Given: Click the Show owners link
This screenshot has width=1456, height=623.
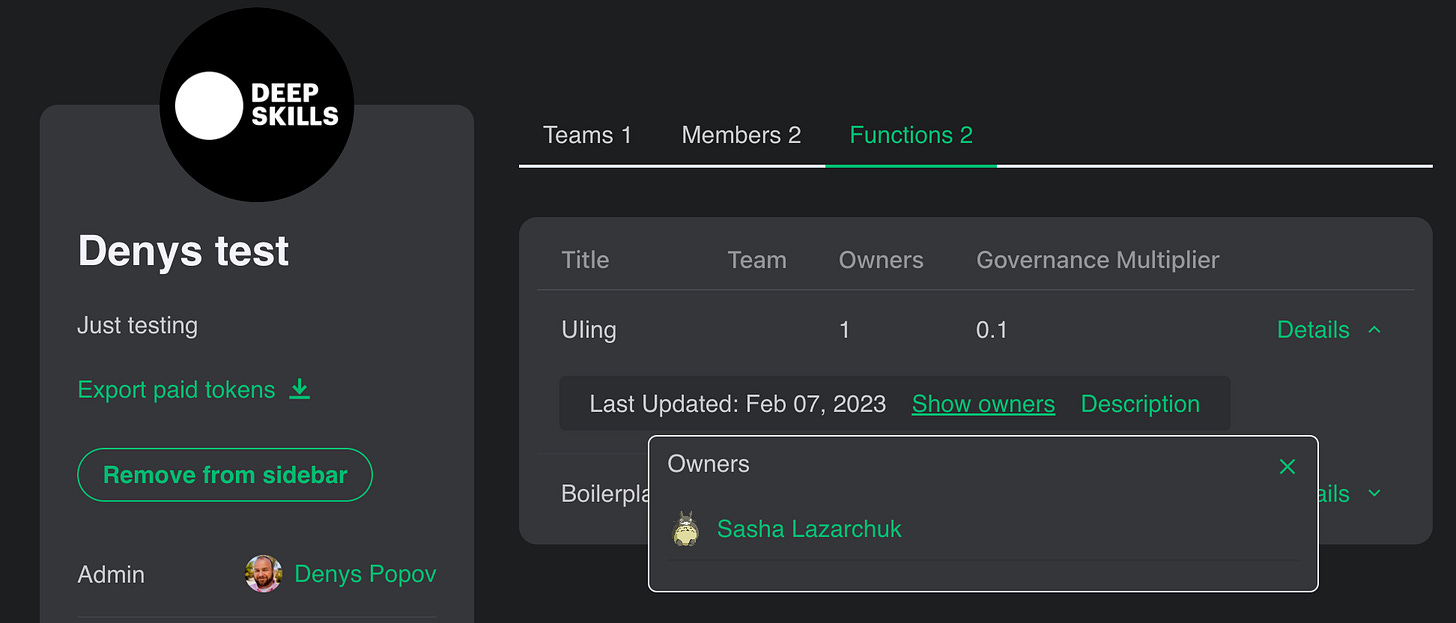Looking at the screenshot, I should (983, 404).
